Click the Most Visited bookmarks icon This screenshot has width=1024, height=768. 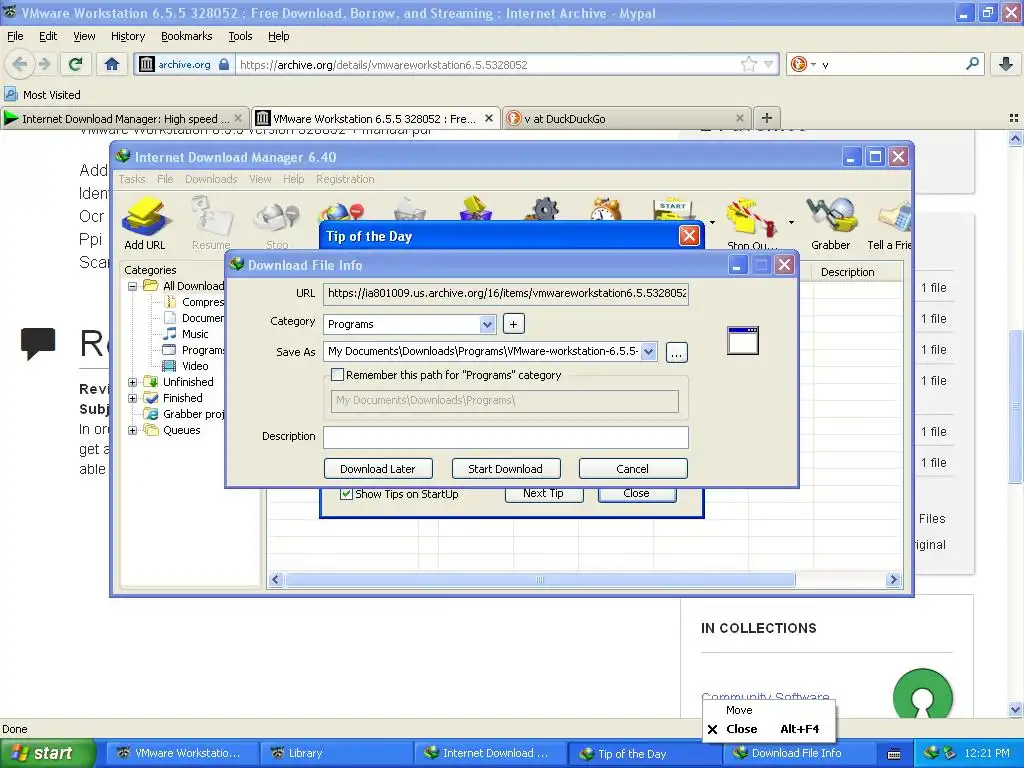coord(10,95)
